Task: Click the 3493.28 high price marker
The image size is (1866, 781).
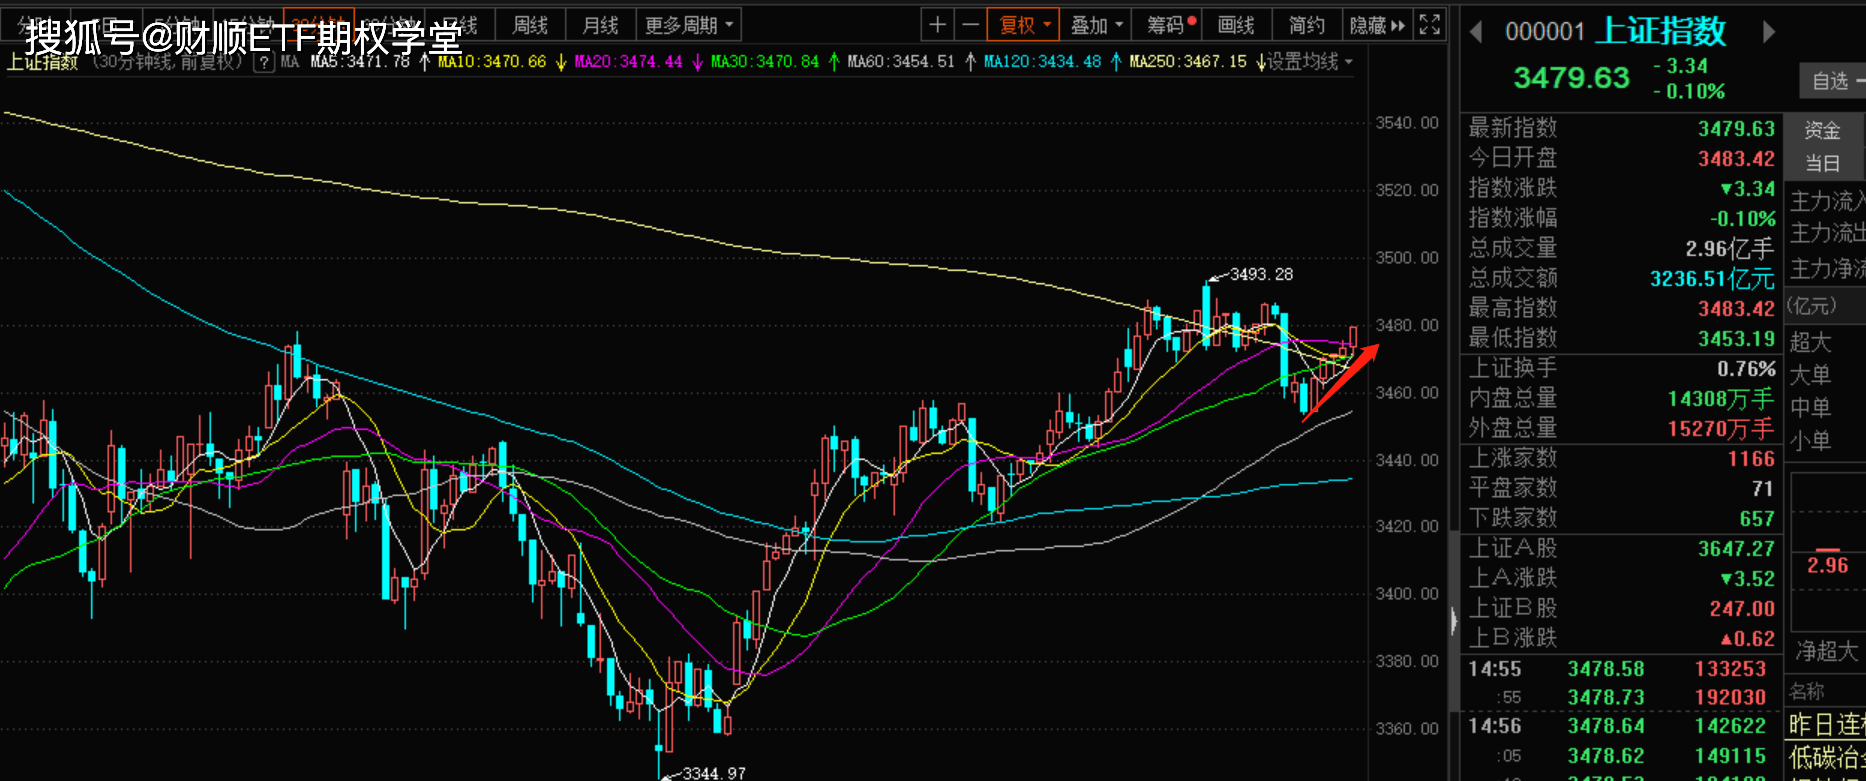Action: [1260, 274]
